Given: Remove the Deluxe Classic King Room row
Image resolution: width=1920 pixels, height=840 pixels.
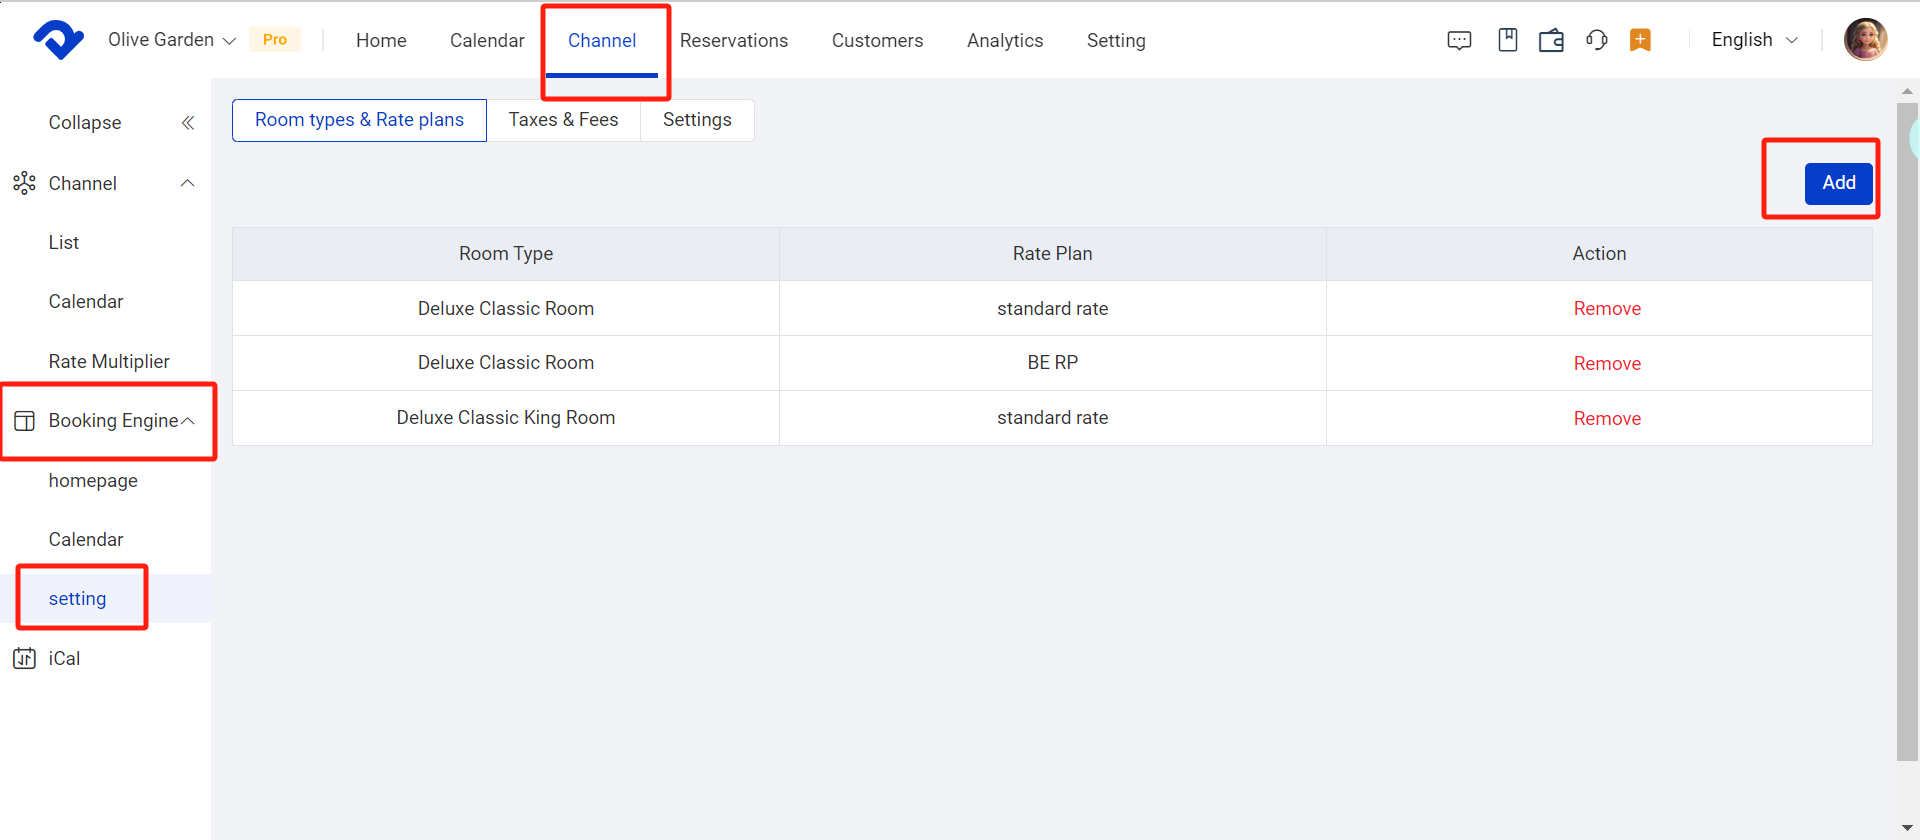Looking at the screenshot, I should [1606, 419].
